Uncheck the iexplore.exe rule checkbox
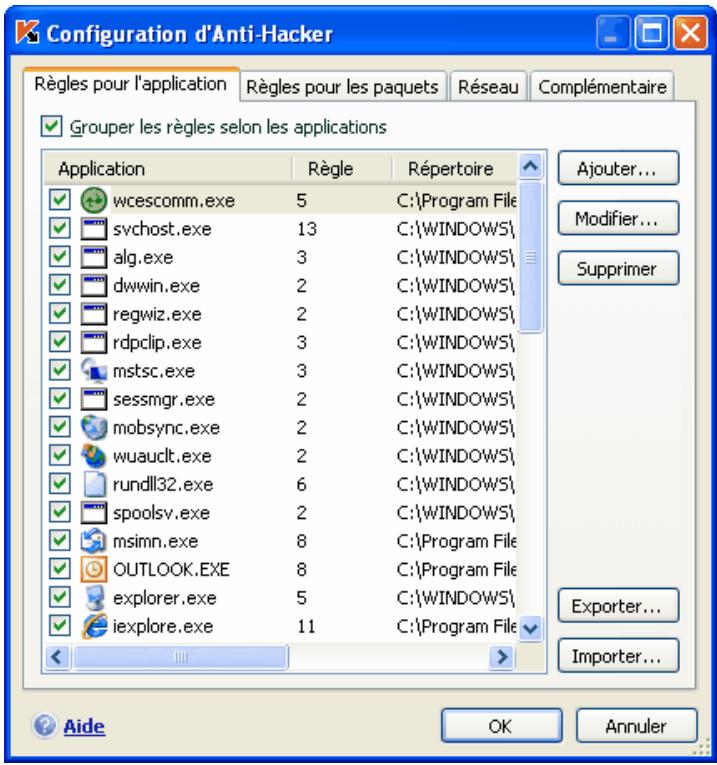This screenshot has height=765, width=717. click(x=60, y=626)
